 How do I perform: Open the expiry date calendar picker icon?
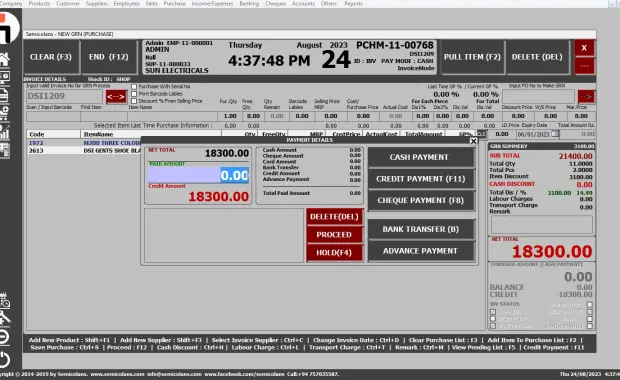[555, 134]
